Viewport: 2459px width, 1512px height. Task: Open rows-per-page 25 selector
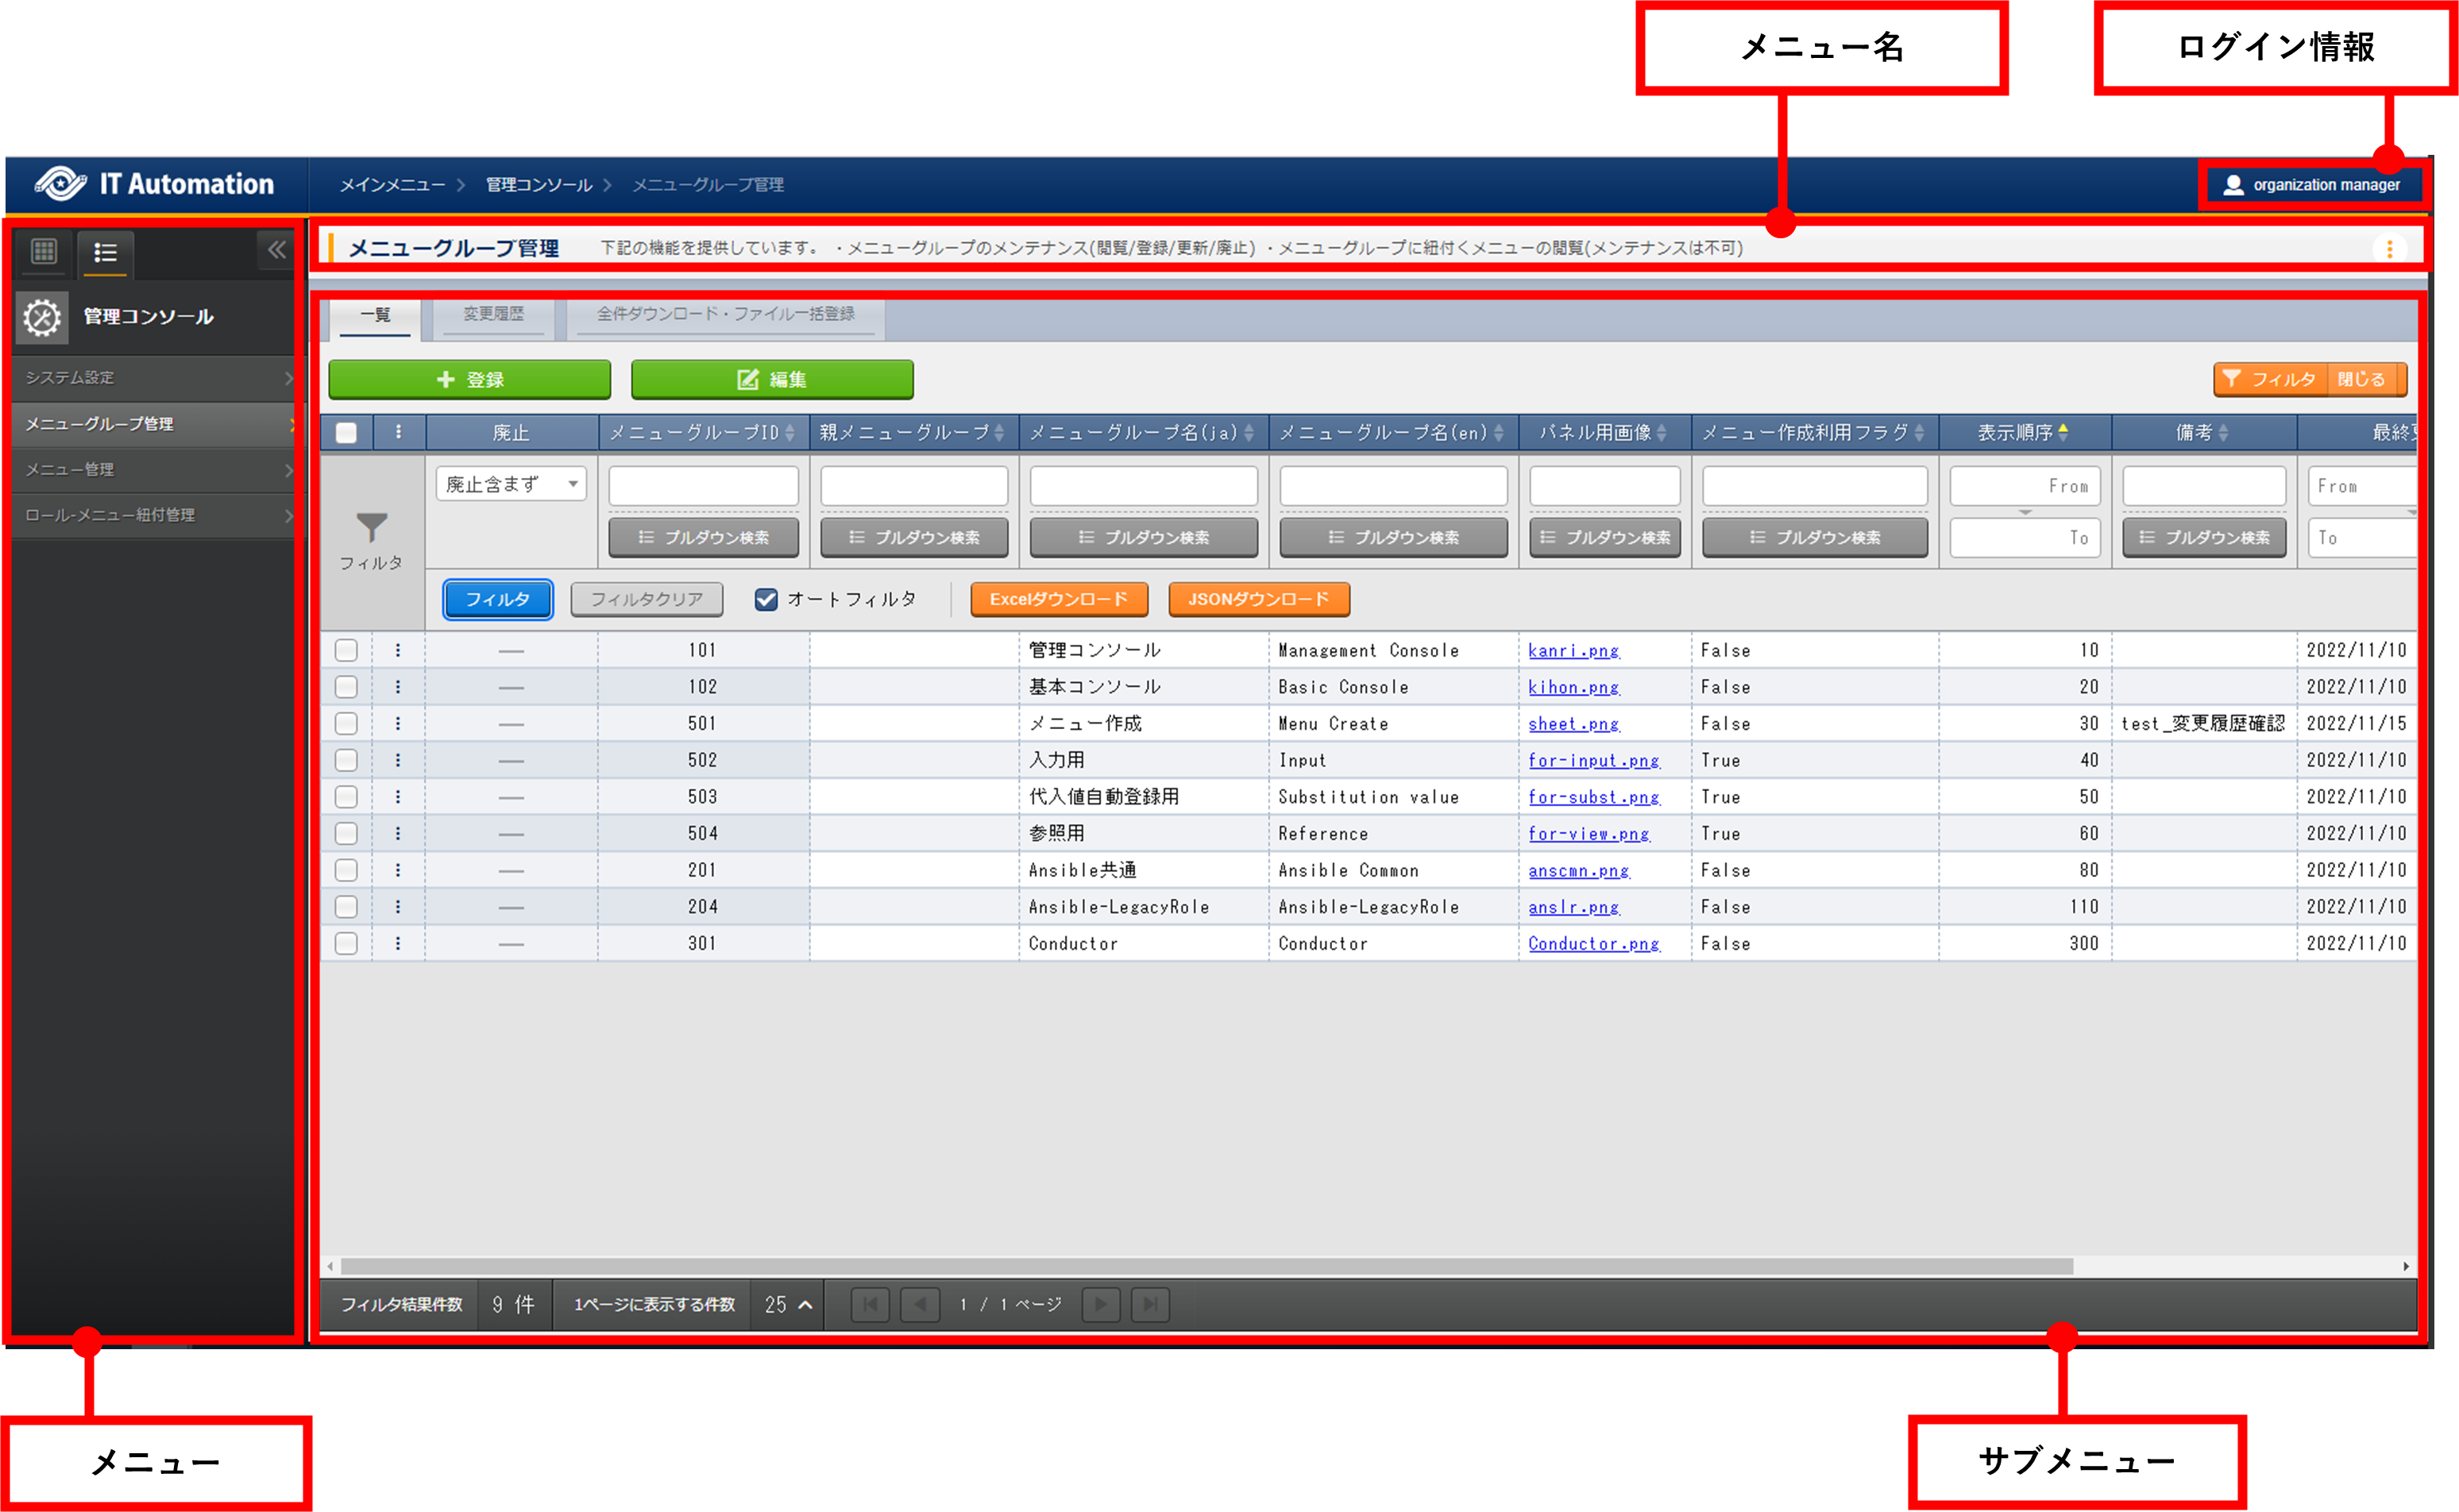[788, 1304]
